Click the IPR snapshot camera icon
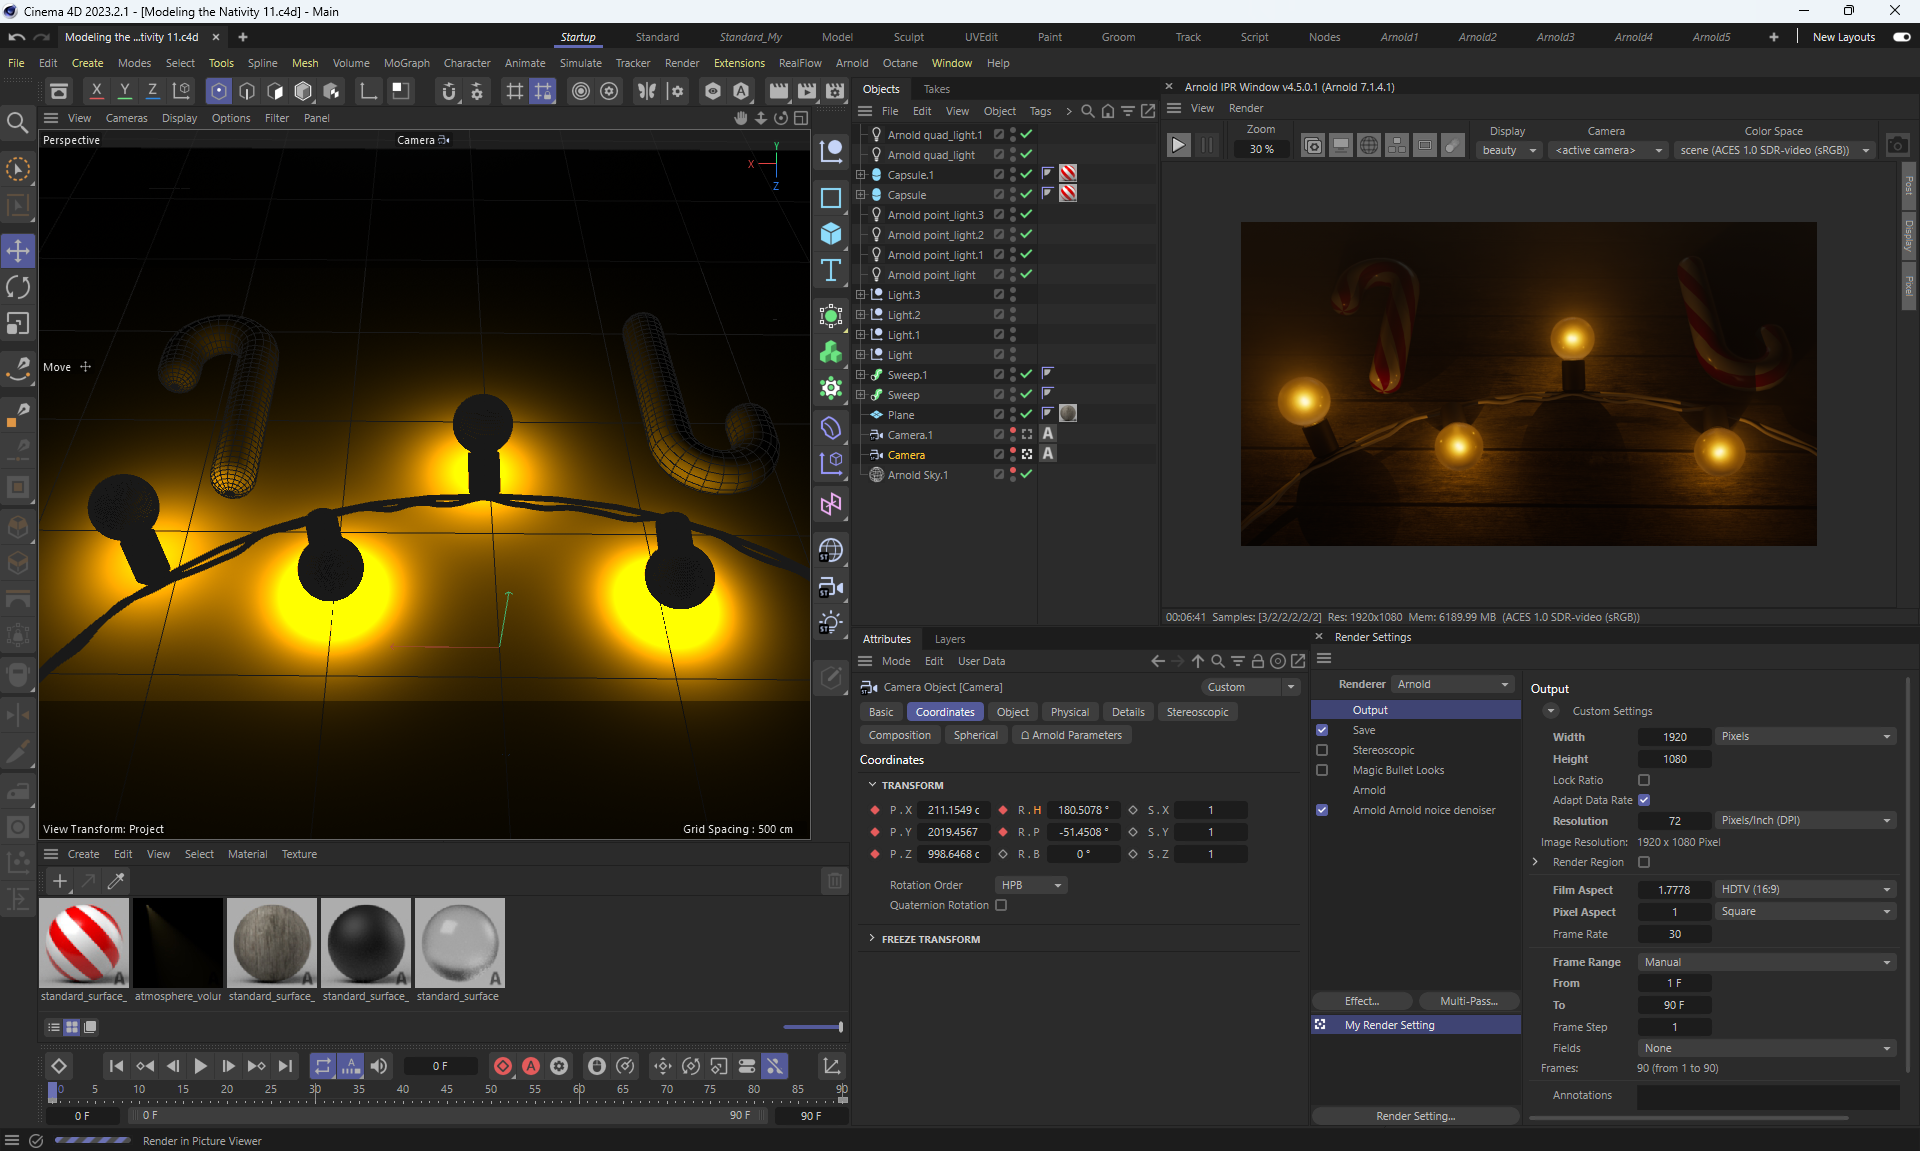Screen dimensions: 1920x1151 pos(1897,146)
